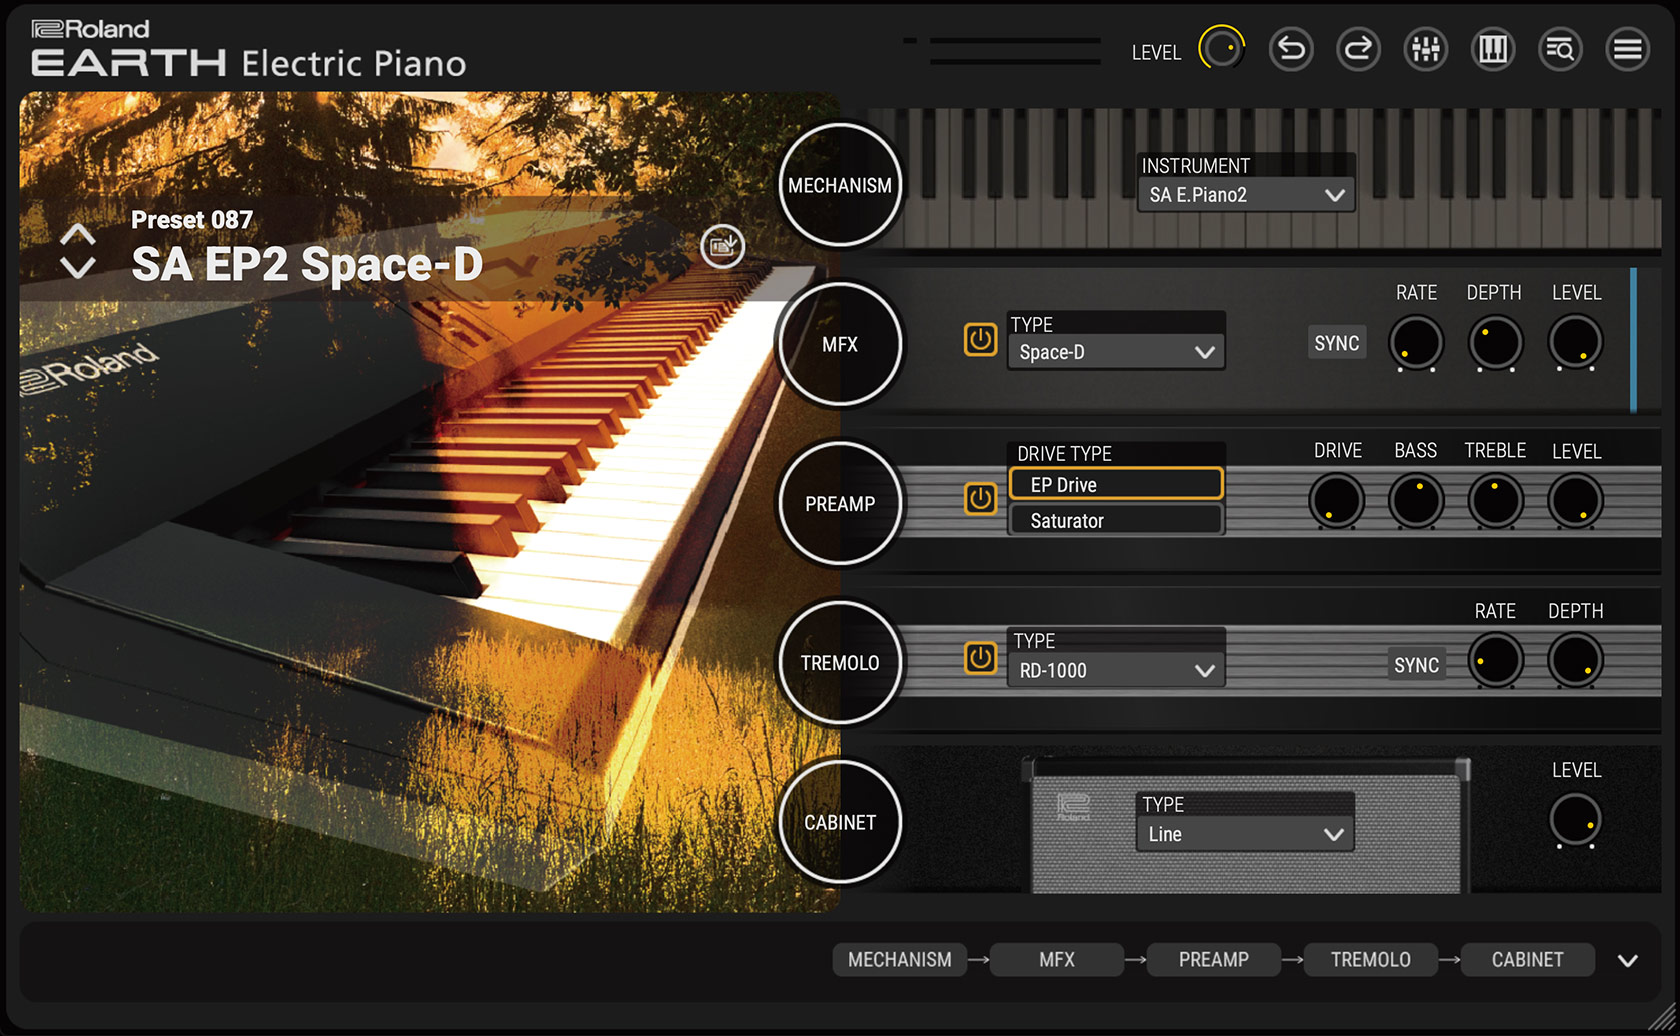Select the round CABINET section button

point(840,822)
